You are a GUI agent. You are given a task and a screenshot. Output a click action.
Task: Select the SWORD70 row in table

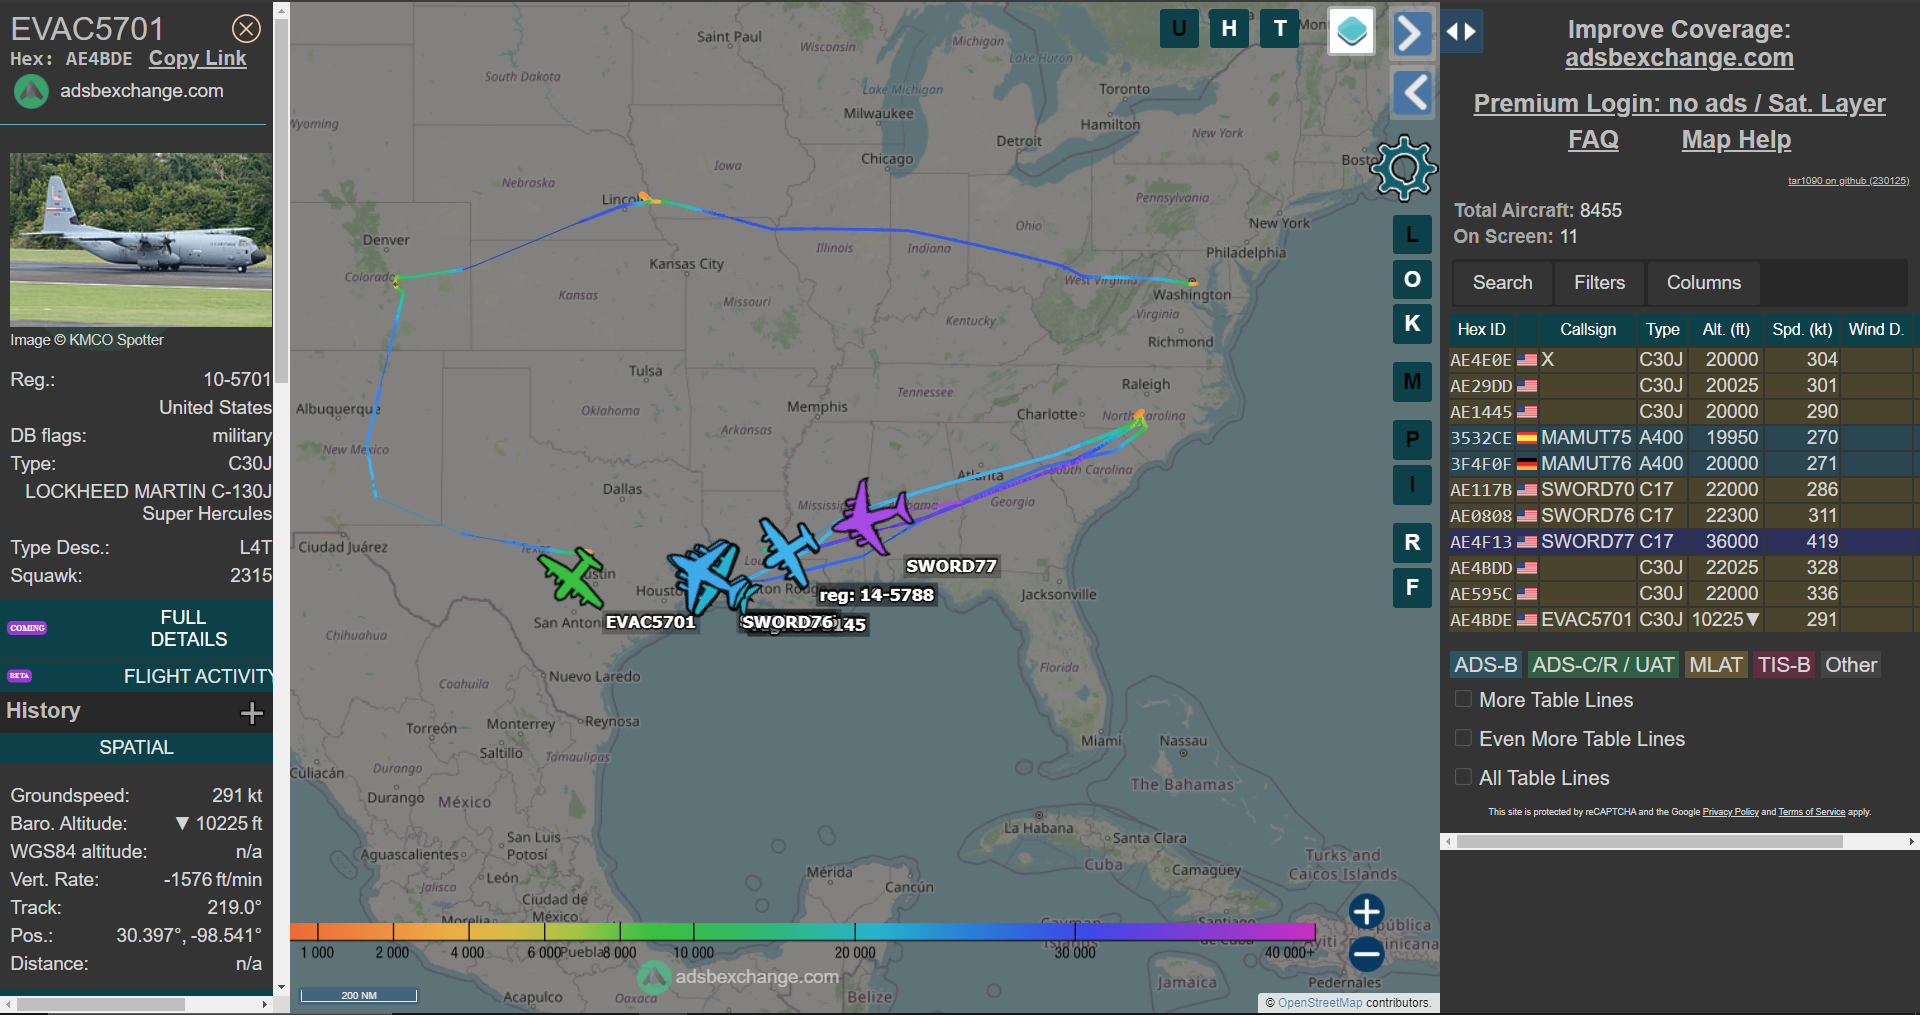[x=1680, y=490]
